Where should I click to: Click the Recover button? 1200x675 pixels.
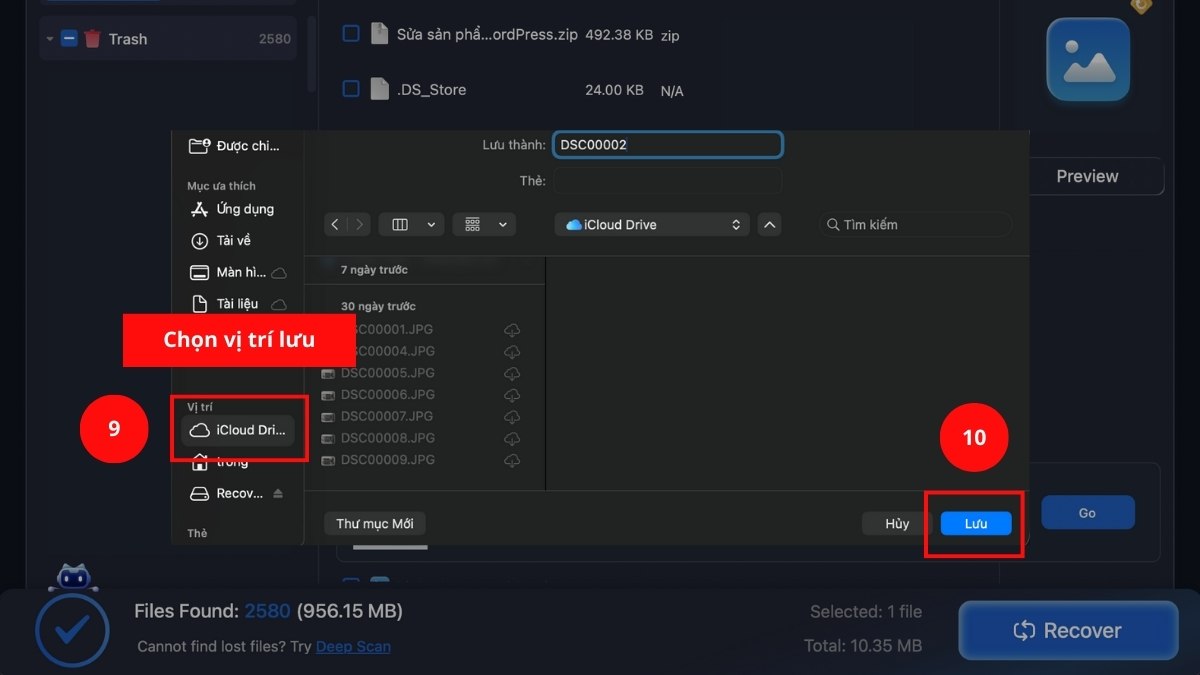click(1068, 631)
